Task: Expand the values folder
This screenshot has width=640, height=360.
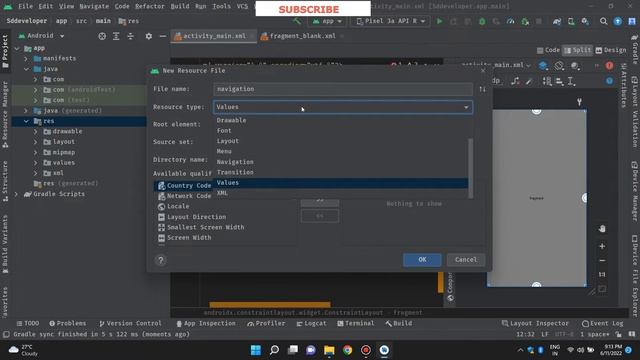Action: tap(36, 163)
